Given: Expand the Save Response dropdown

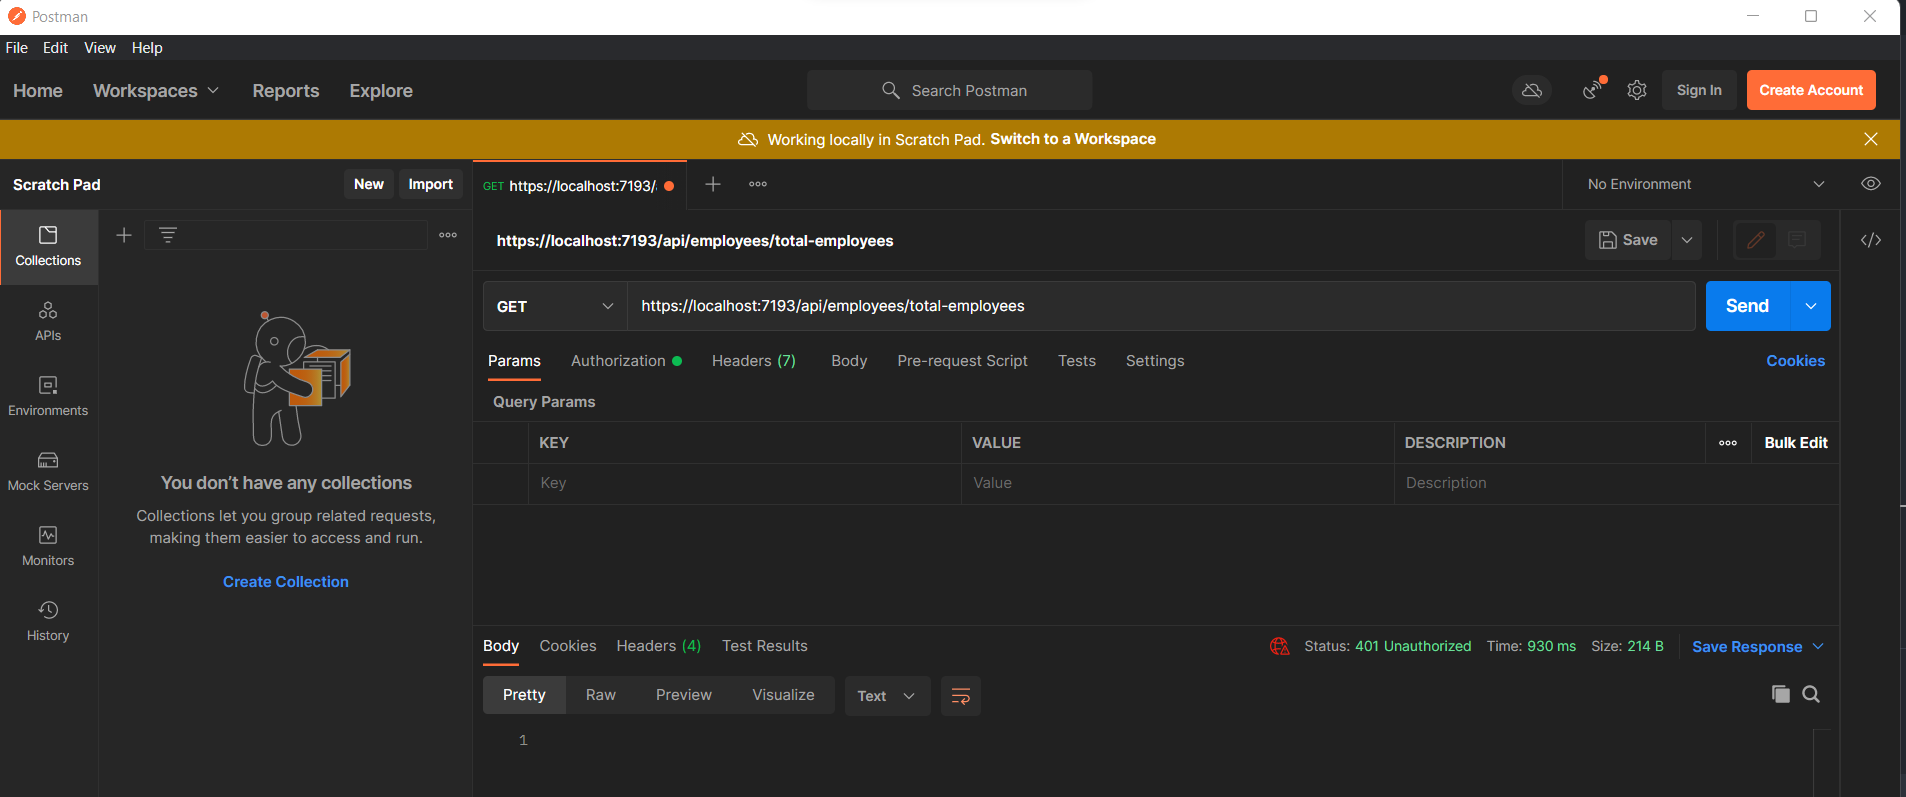Looking at the screenshot, I should (x=1757, y=647).
